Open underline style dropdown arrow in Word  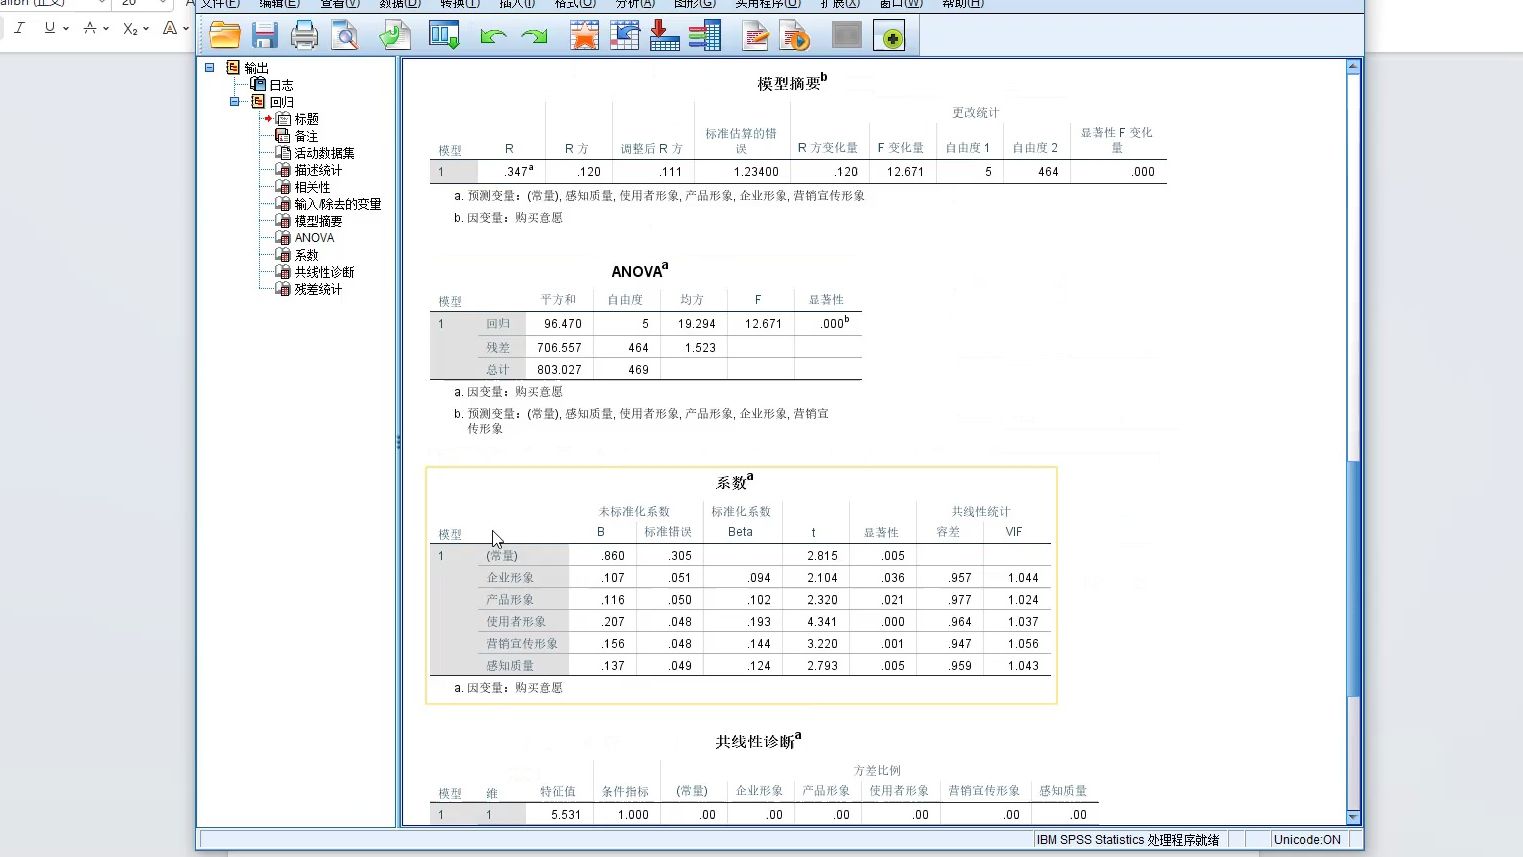(66, 29)
